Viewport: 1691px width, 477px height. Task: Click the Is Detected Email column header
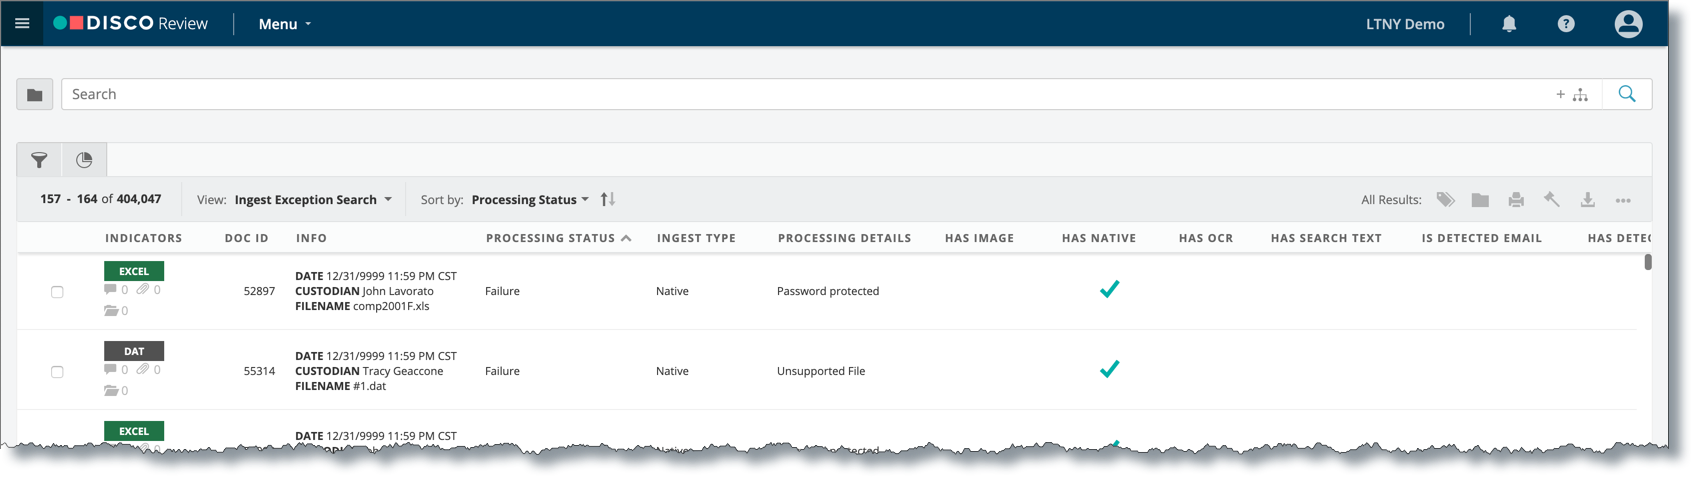tap(1481, 238)
